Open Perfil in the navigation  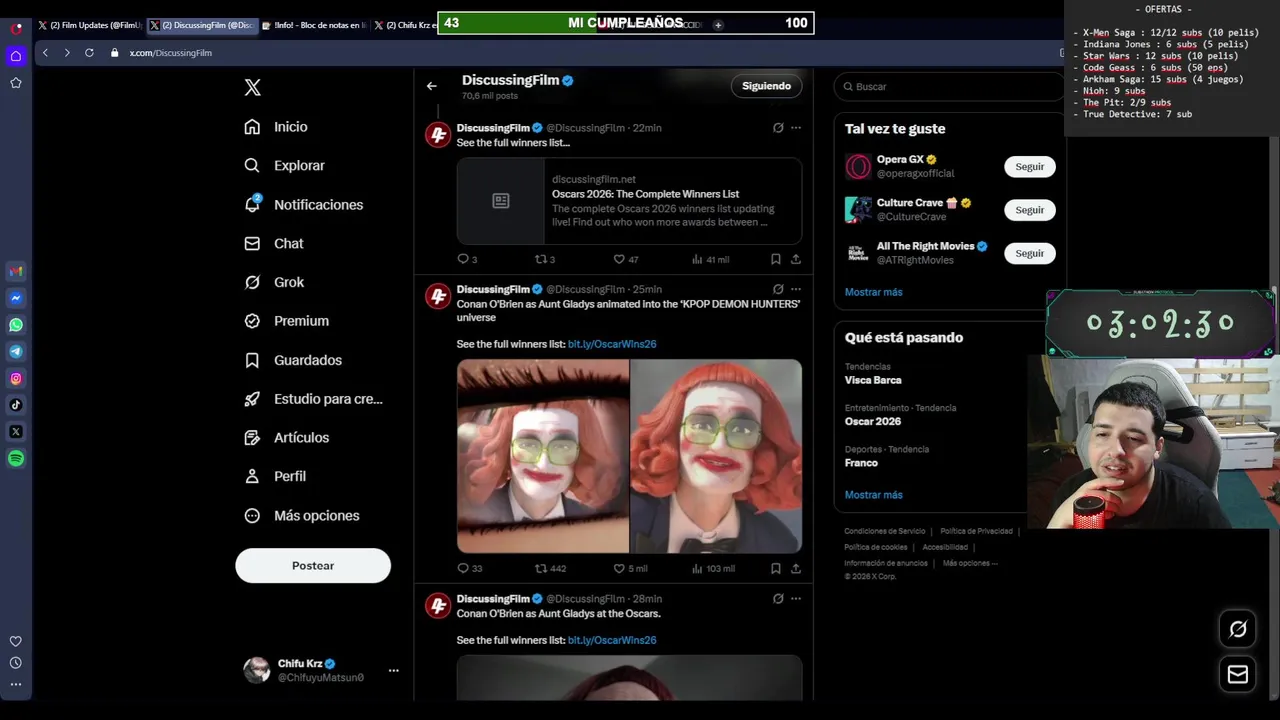coord(276,476)
